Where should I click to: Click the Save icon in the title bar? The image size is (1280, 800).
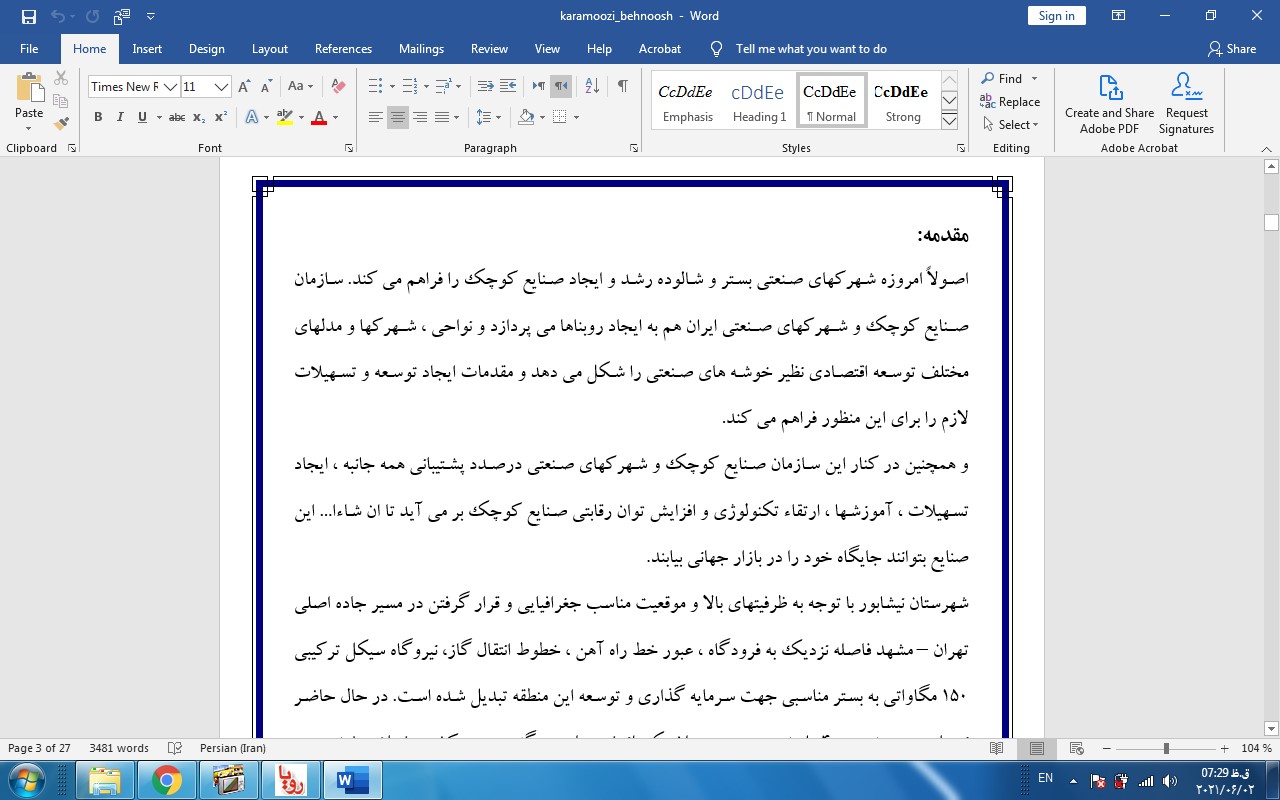[x=29, y=16]
